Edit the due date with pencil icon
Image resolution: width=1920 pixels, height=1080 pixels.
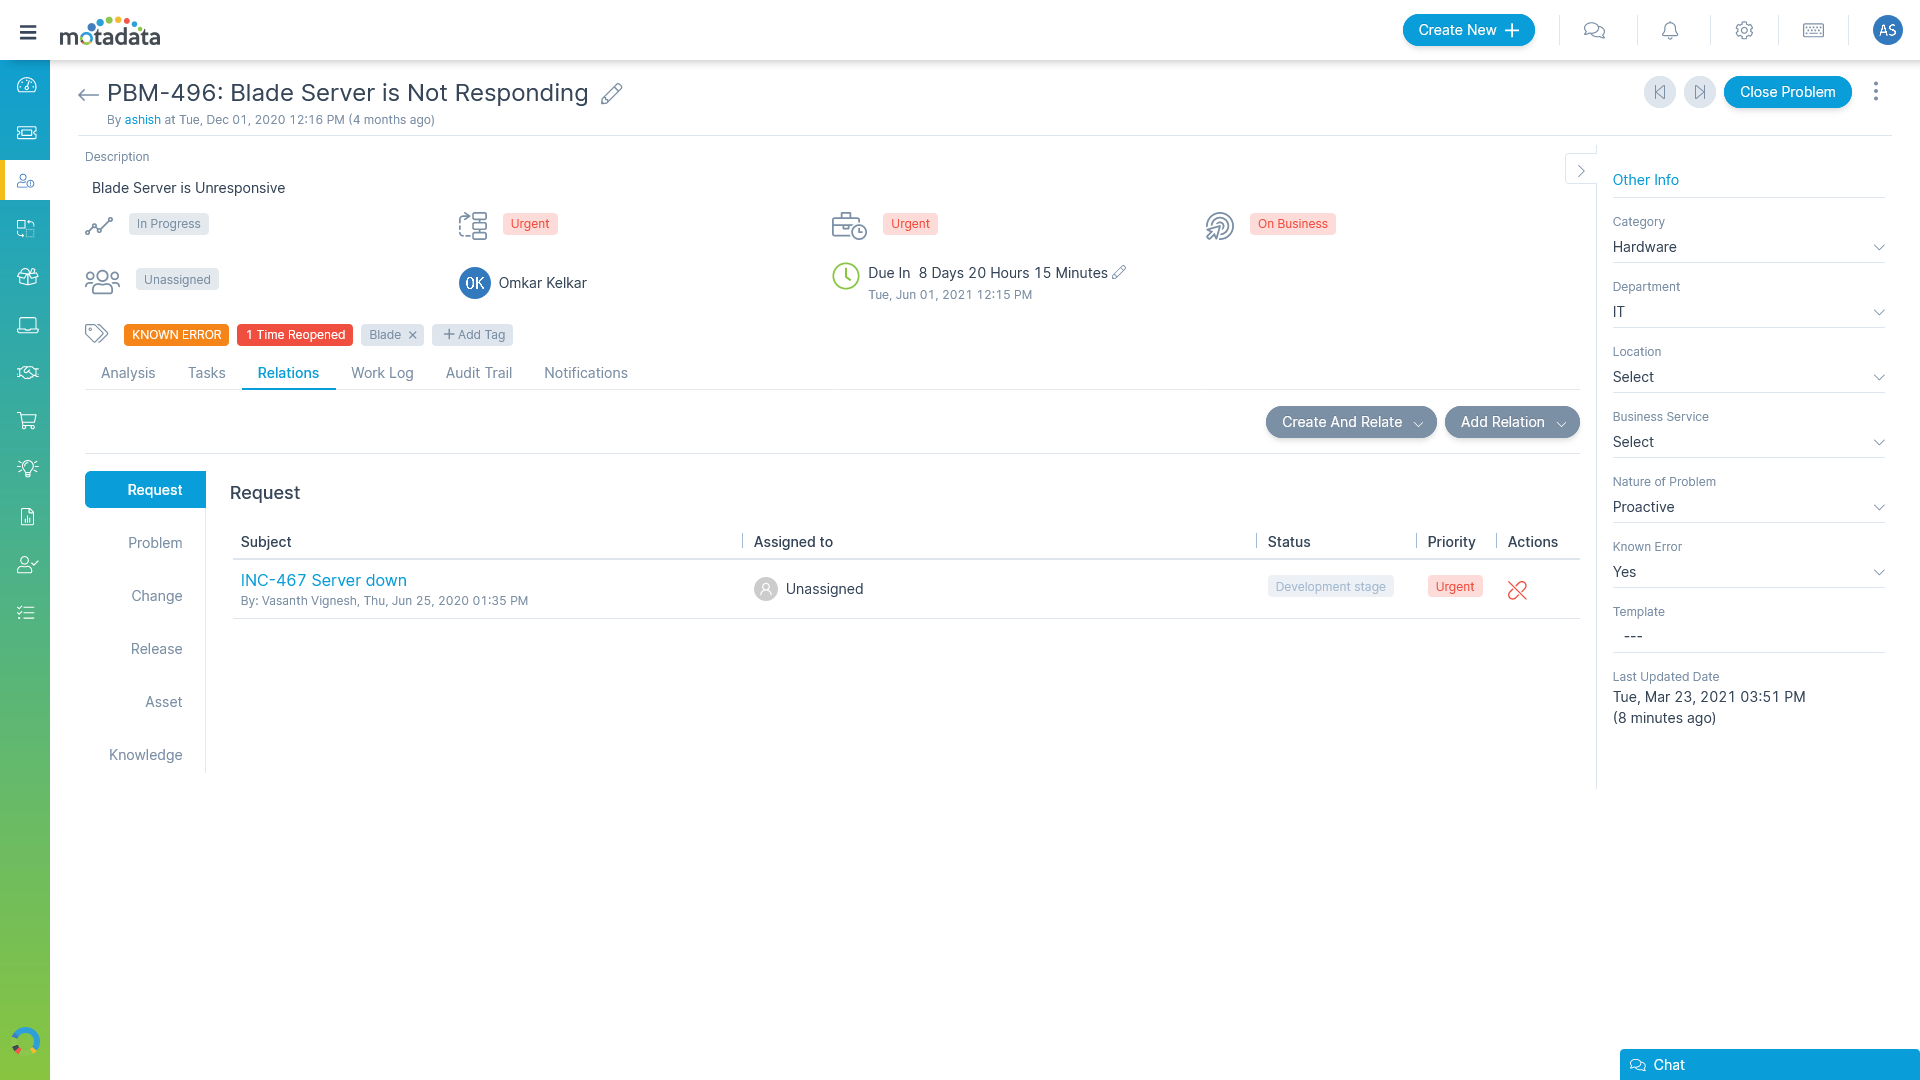pos(1120,272)
